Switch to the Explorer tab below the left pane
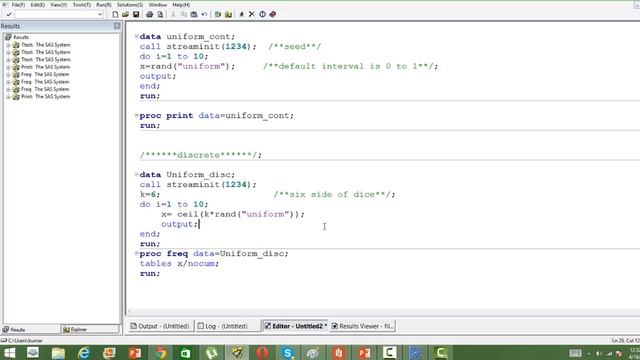Image resolution: width=640 pixels, height=360 pixels. (90, 329)
